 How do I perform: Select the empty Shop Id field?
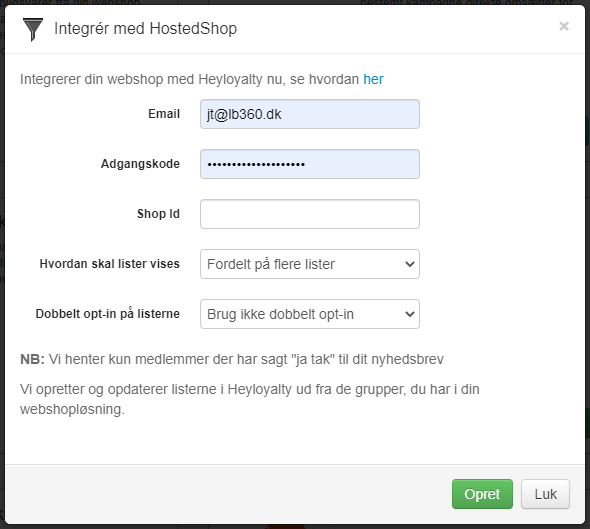(x=310, y=214)
